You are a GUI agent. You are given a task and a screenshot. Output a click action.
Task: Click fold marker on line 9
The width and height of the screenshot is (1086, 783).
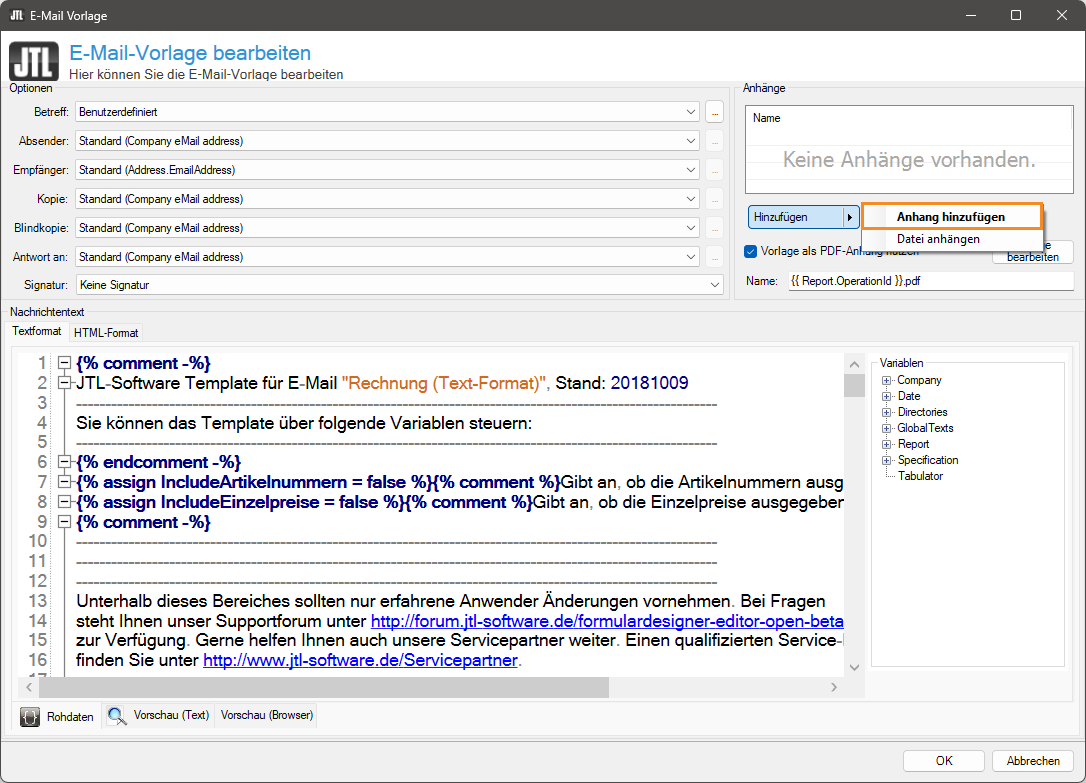click(x=65, y=522)
